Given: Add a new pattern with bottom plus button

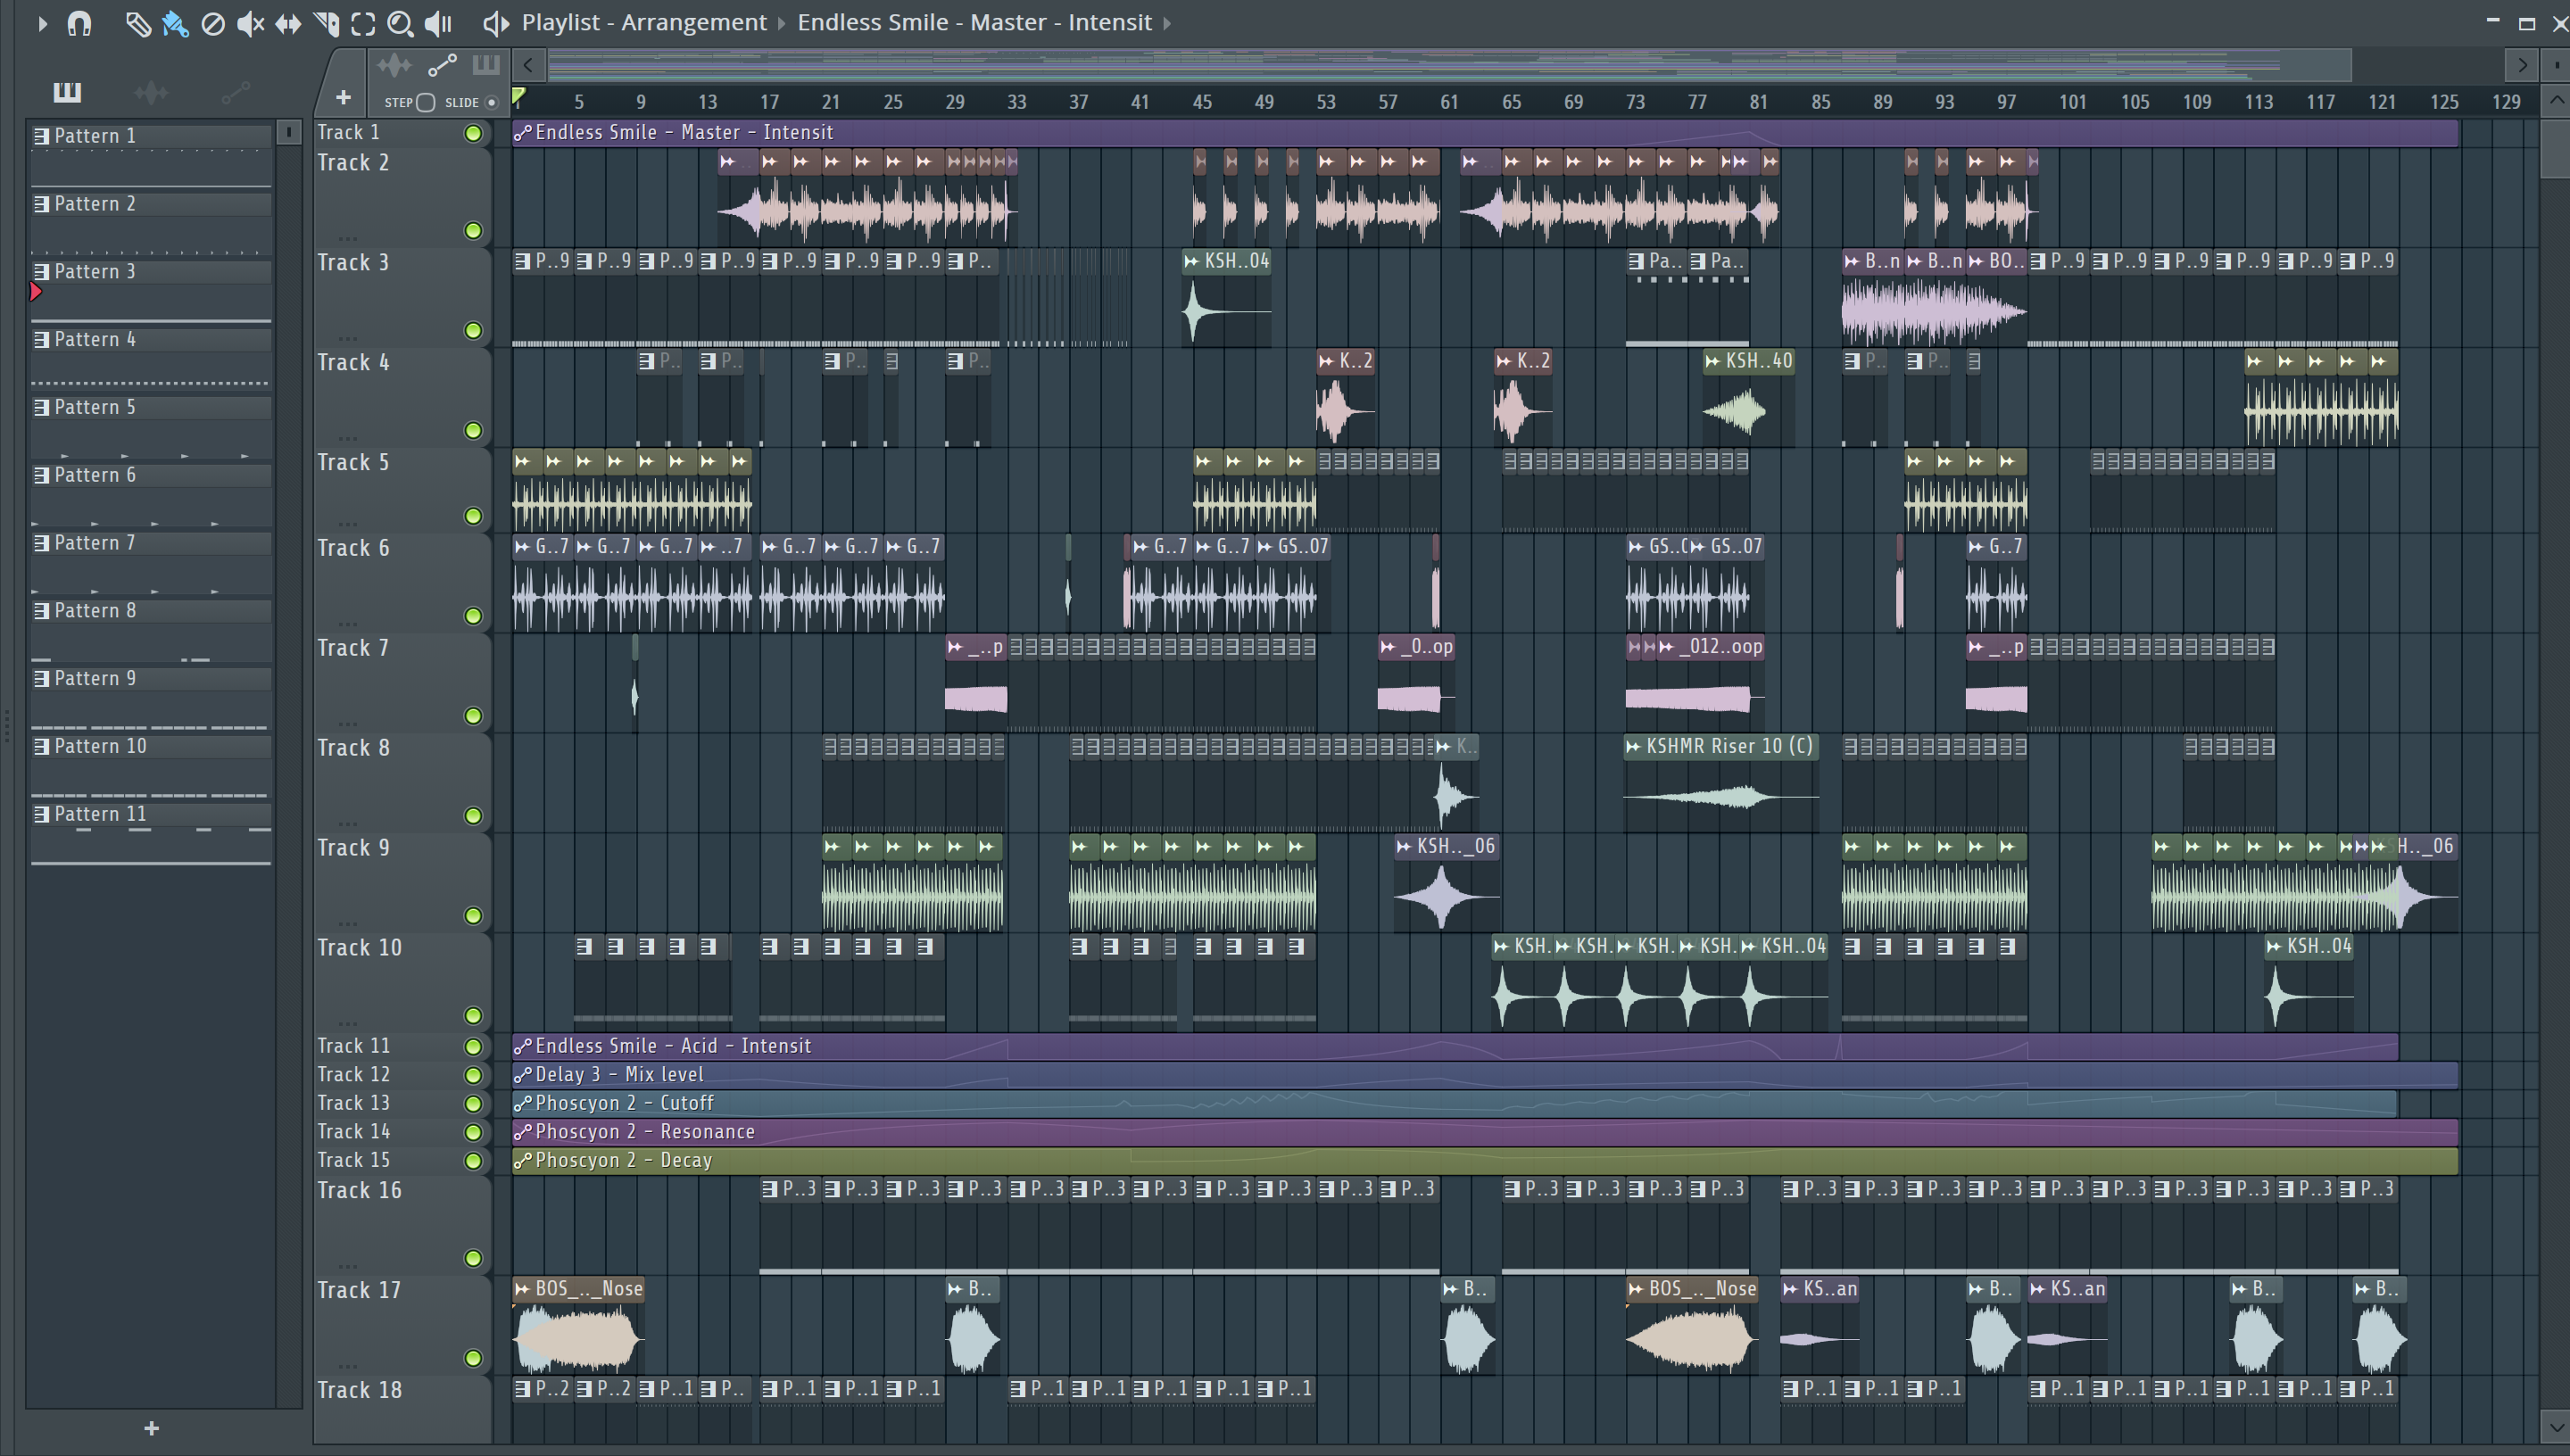Looking at the screenshot, I should point(151,1429).
